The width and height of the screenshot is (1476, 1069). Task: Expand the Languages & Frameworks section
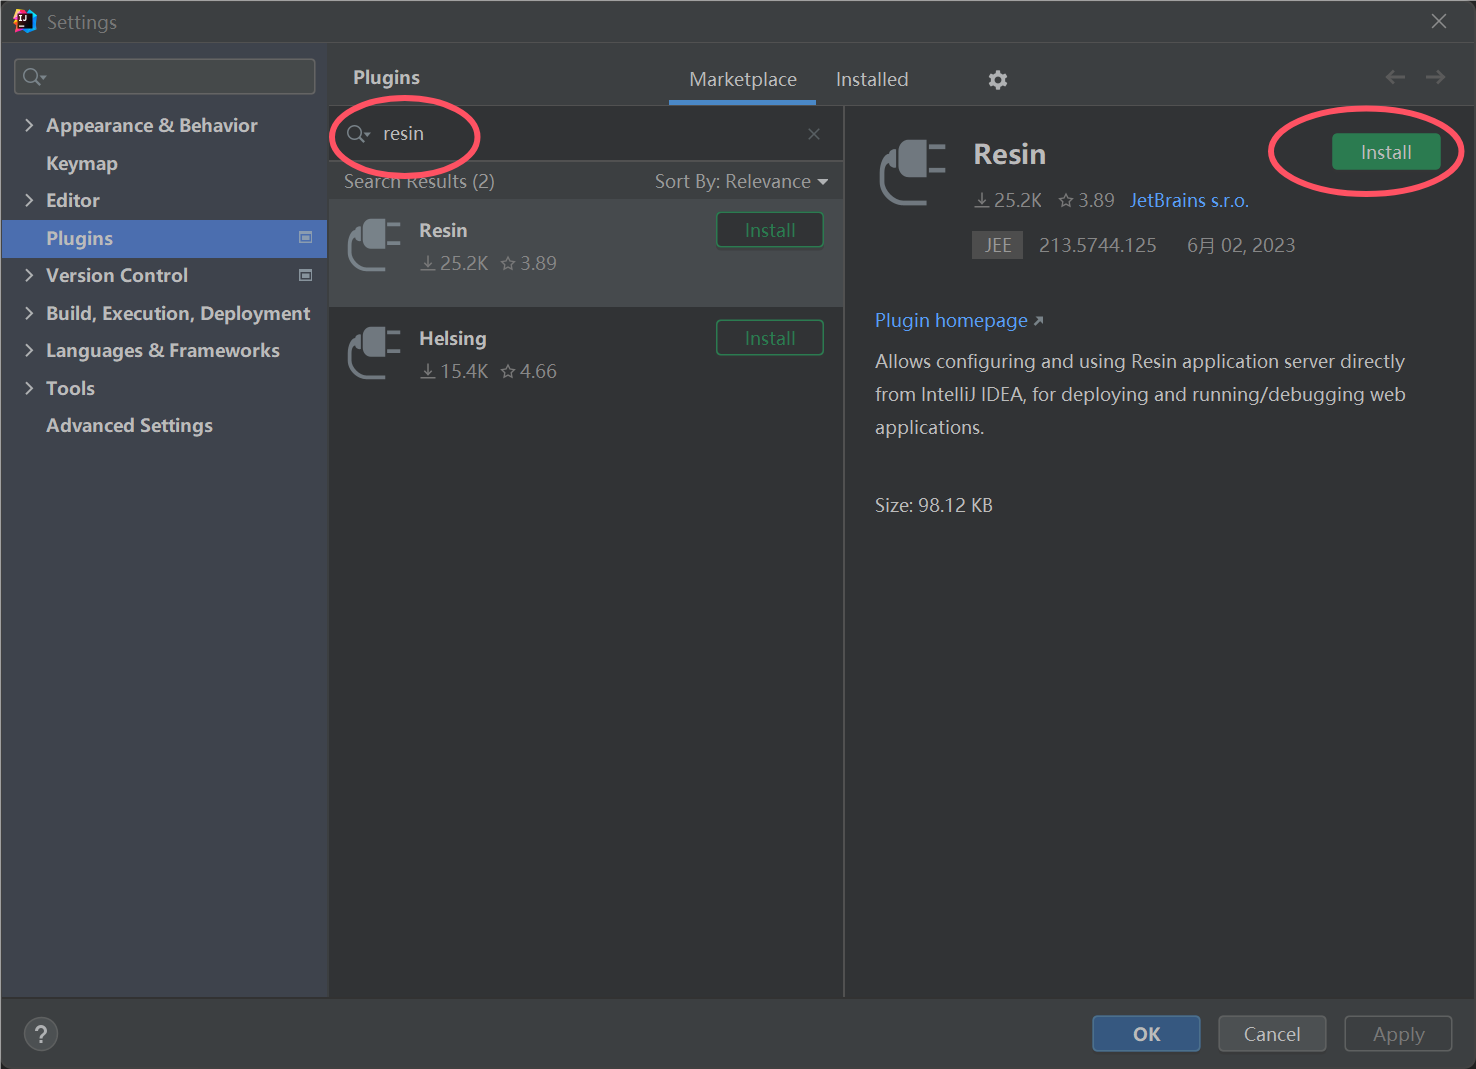pyautogui.click(x=29, y=350)
